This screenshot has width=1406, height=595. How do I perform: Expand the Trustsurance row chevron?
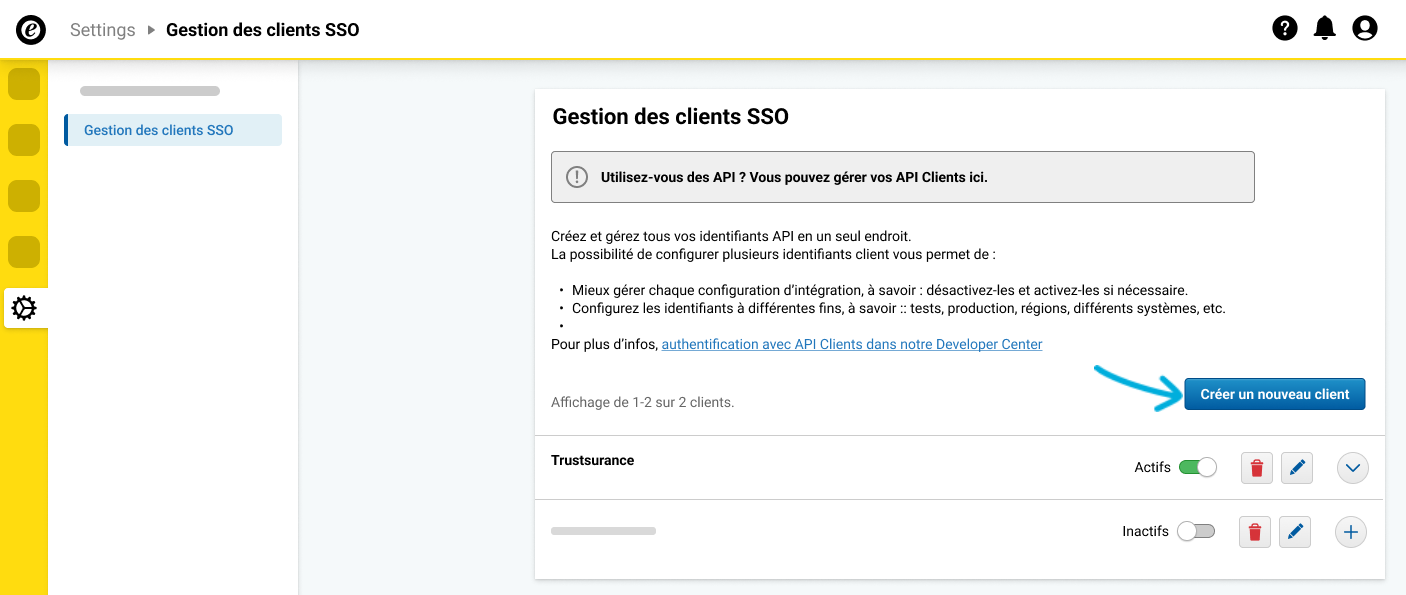tap(1352, 467)
